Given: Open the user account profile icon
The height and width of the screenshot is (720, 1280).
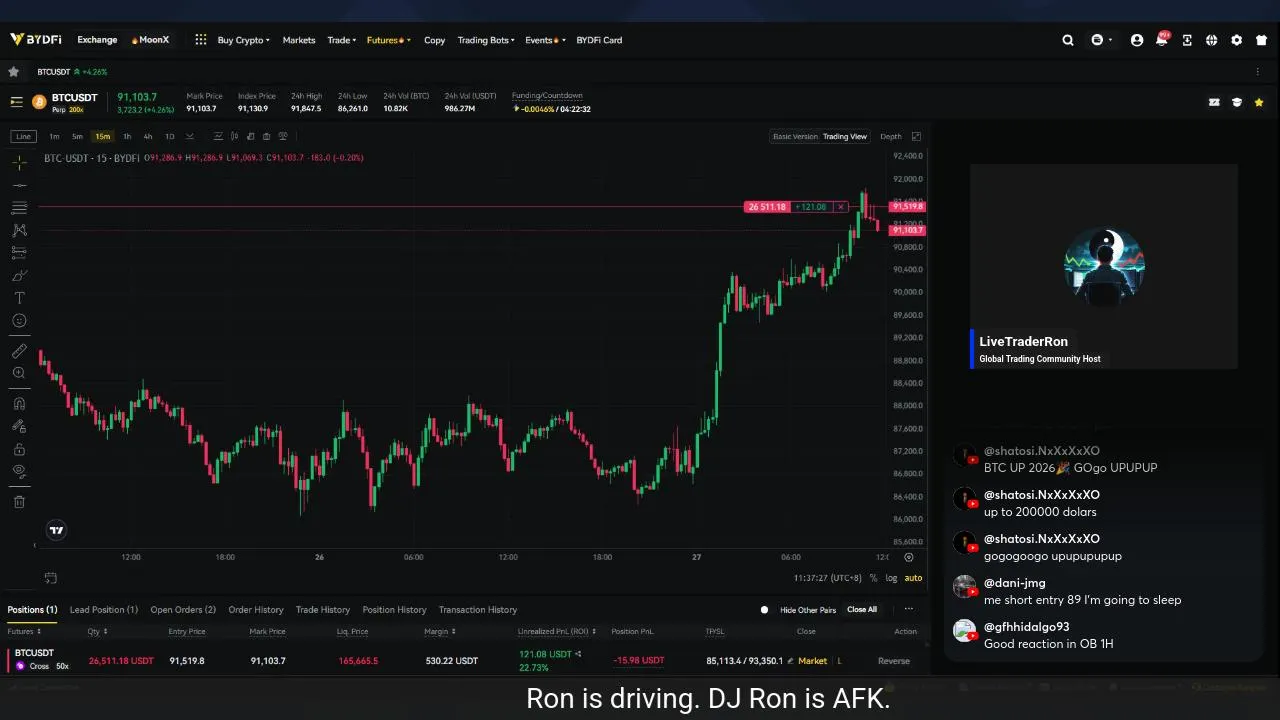Looking at the screenshot, I should [1137, 40].
